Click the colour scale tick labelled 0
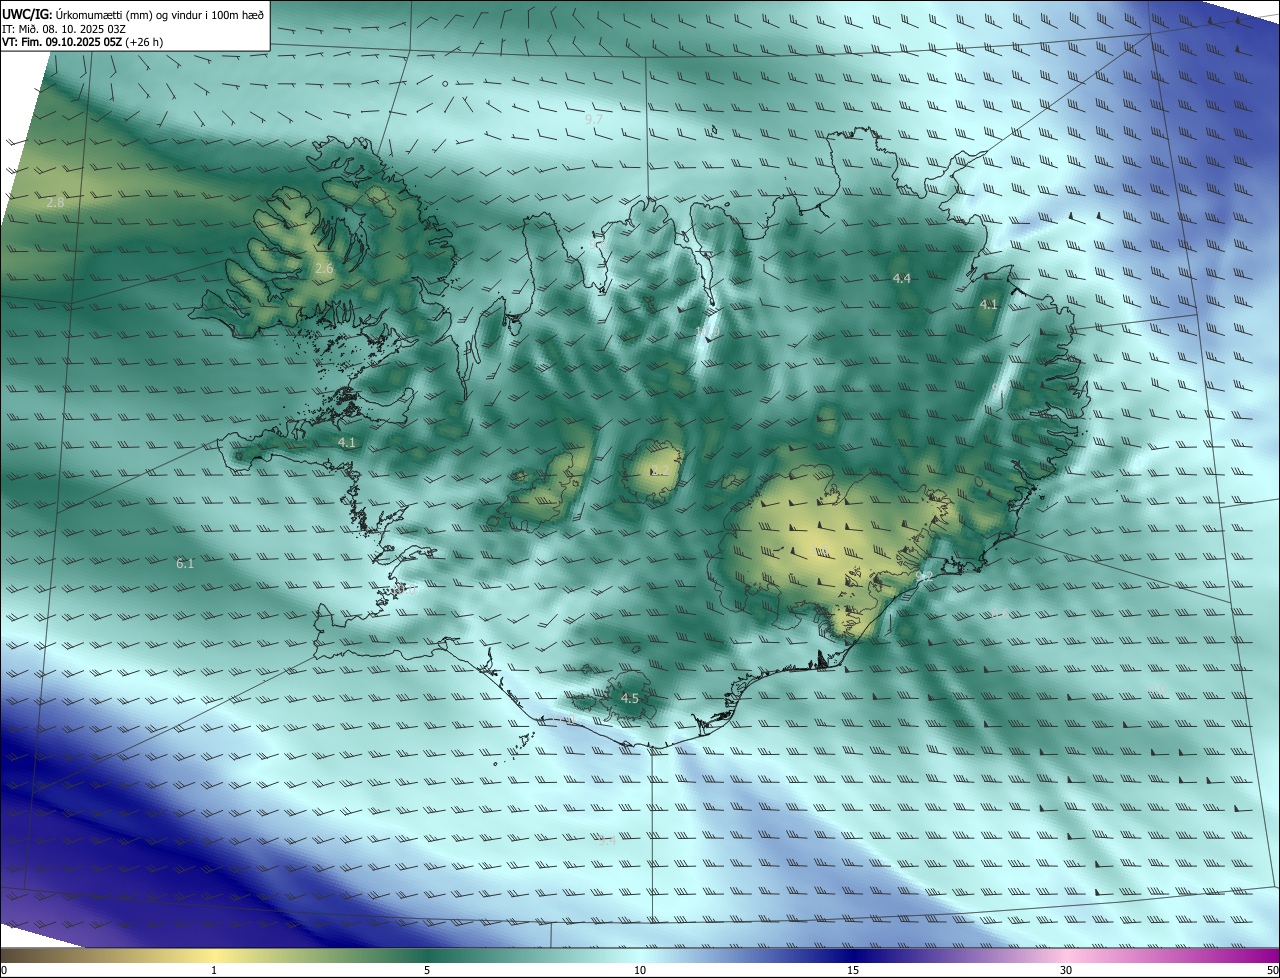Image resolution: width=1280 pixels, height=978 pixels. (x=4, y=970)
